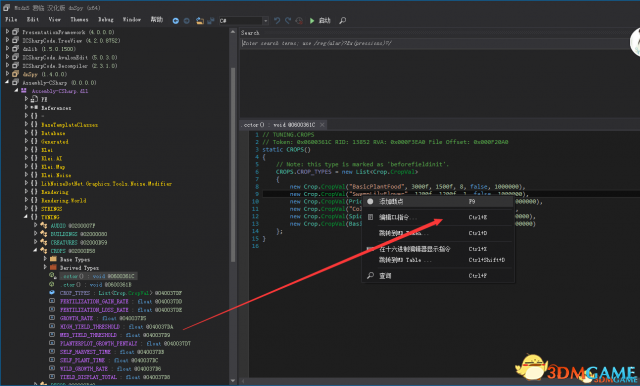Click the assembly tree scrollbar up arrow

tap(233, 32)
